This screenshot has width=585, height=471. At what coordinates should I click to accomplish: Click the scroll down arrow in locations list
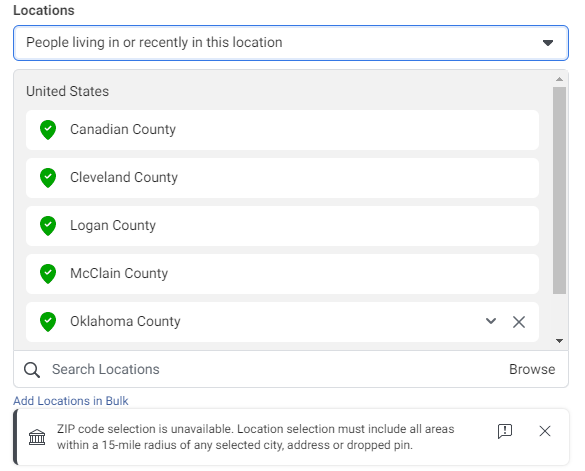[x=559, y=340]
